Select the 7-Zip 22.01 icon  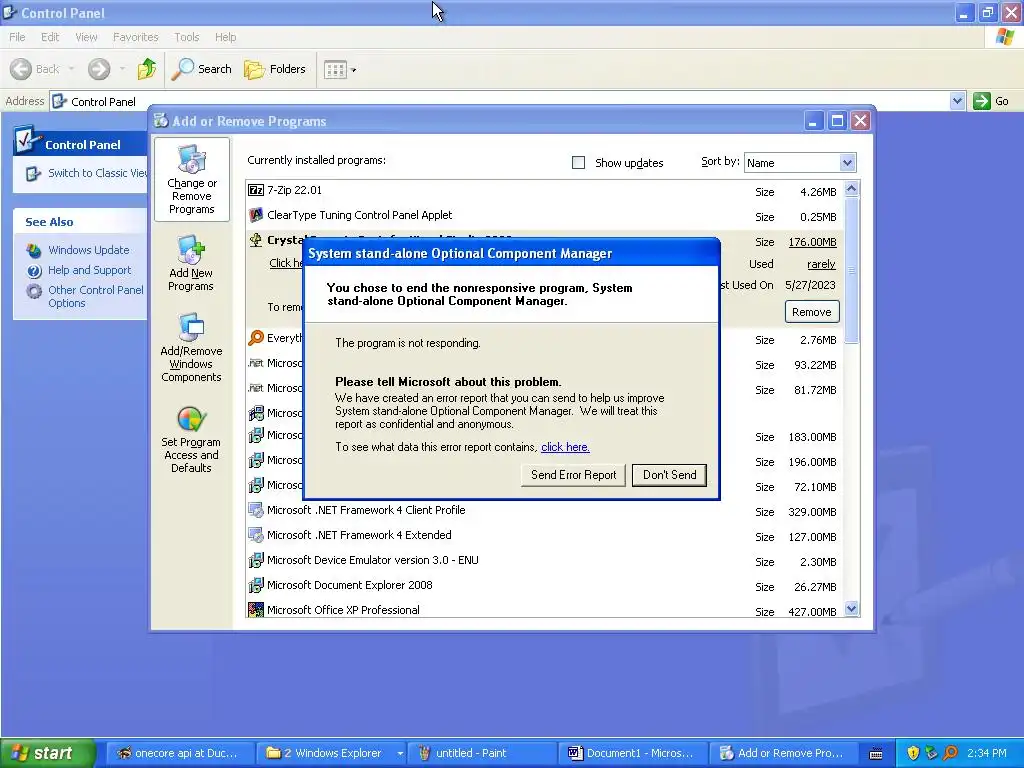[256, 190]
